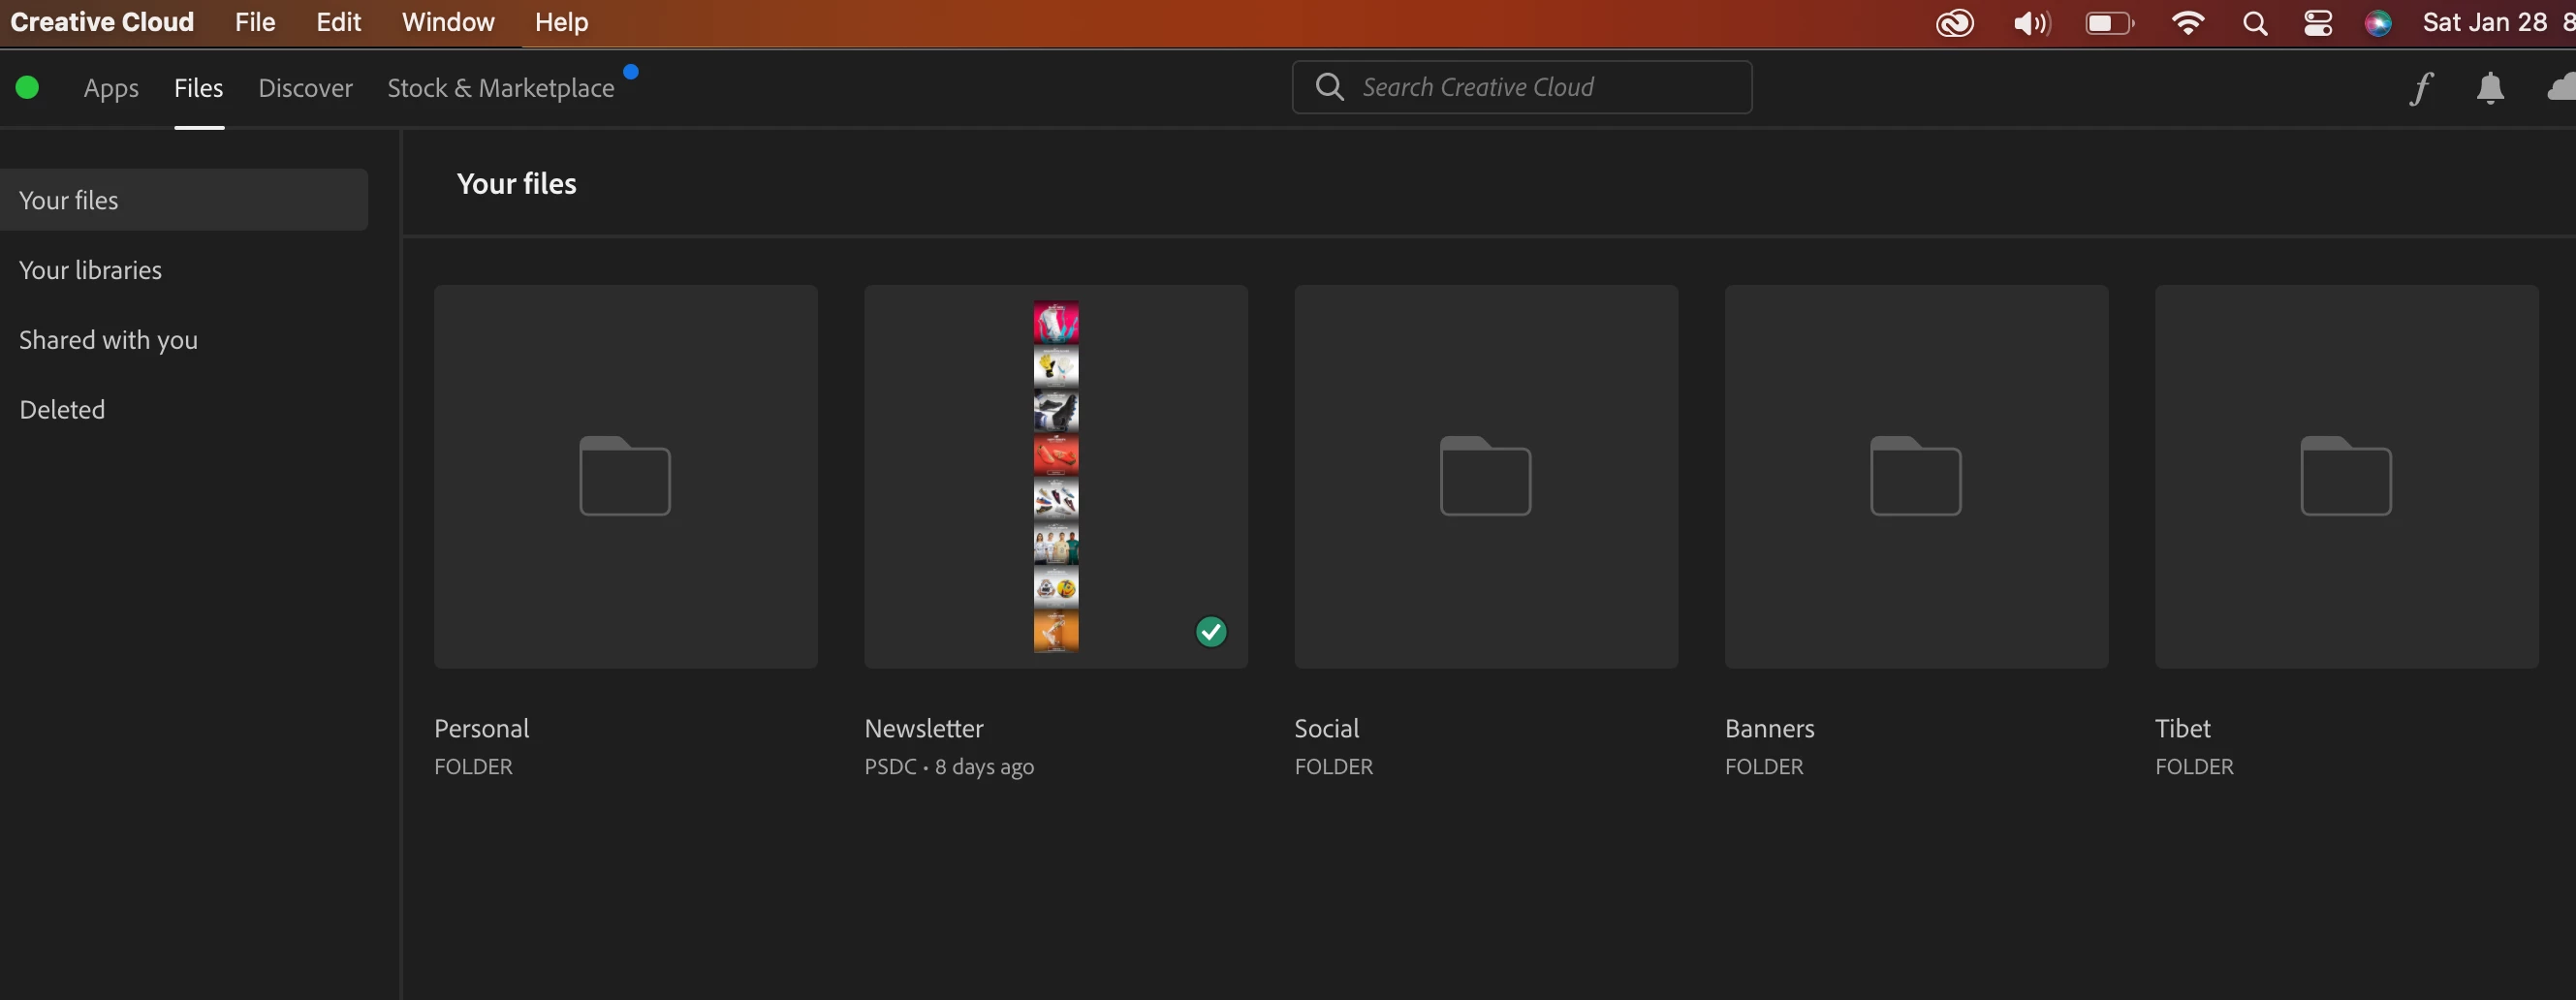Open Control Center in the menu bar

point(2318,23)
